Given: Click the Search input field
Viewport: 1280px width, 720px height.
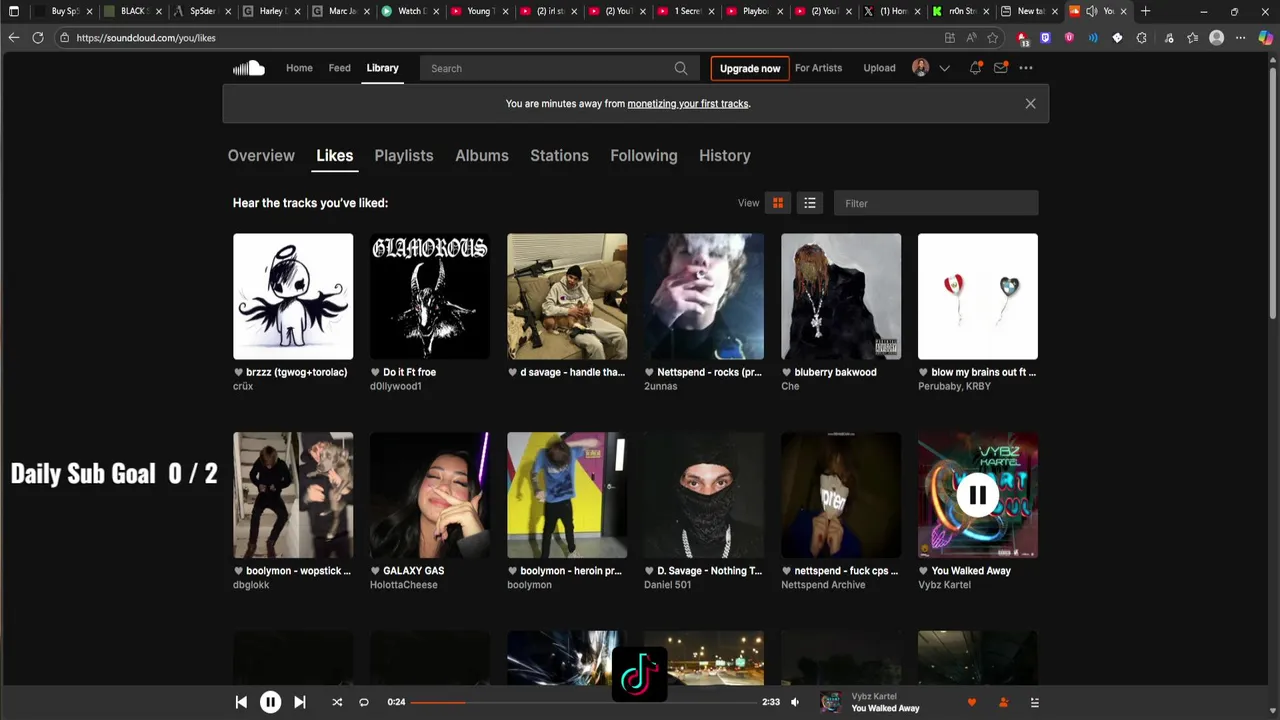Looking at the screenshot, I should coord(548,68).
